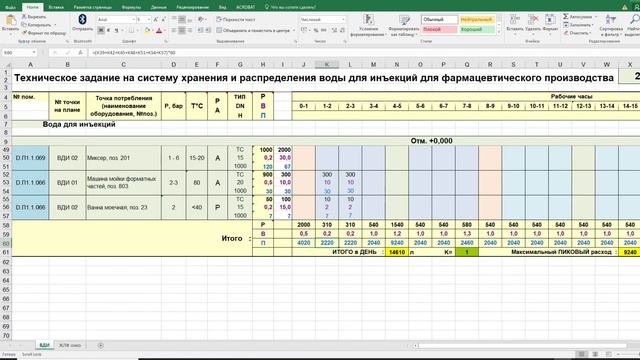Click Условное форматирование icon
640x360 pixels.
[x=369, y=20]
